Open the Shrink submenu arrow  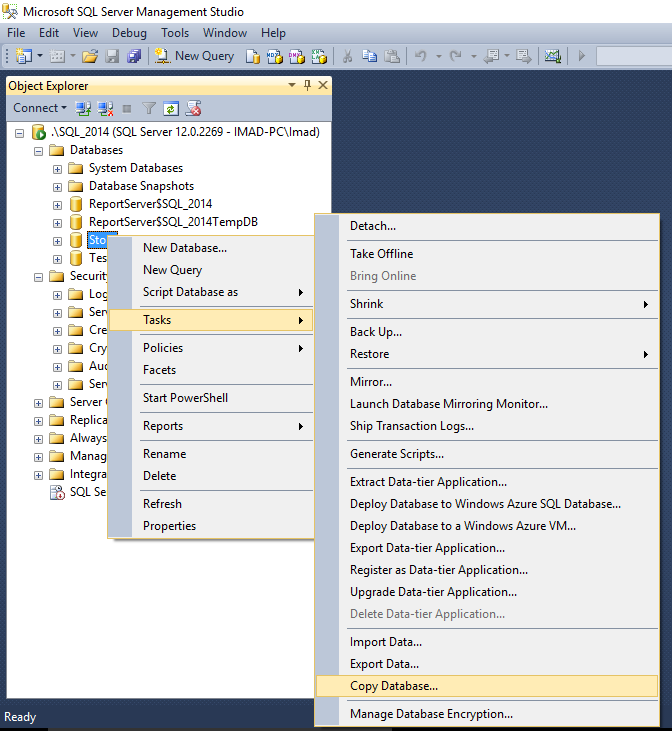(x=646, y=304)
